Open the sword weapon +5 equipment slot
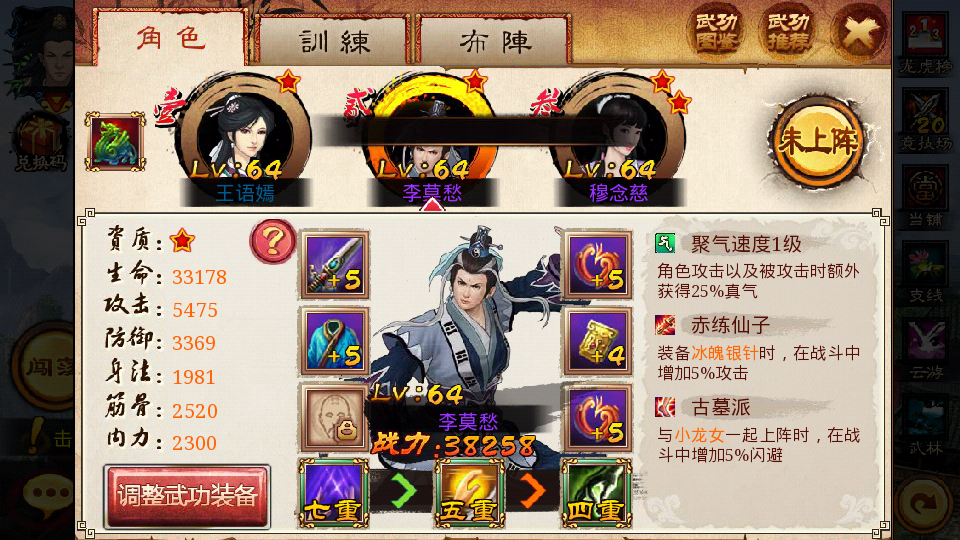 click(334, 264)
